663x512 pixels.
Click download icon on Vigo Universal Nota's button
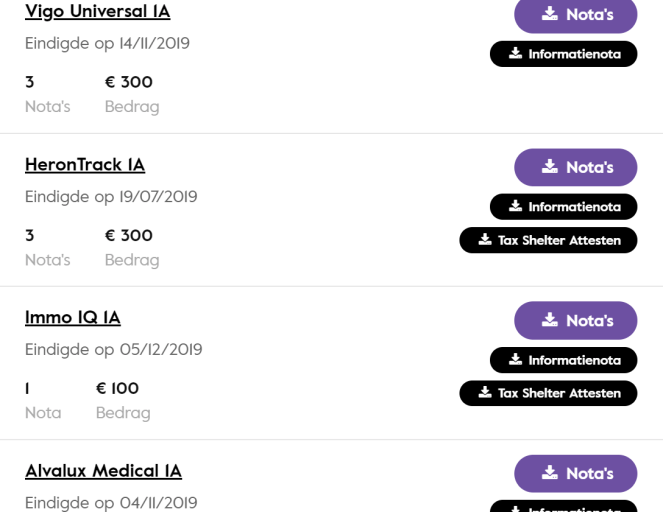[550, 14]
